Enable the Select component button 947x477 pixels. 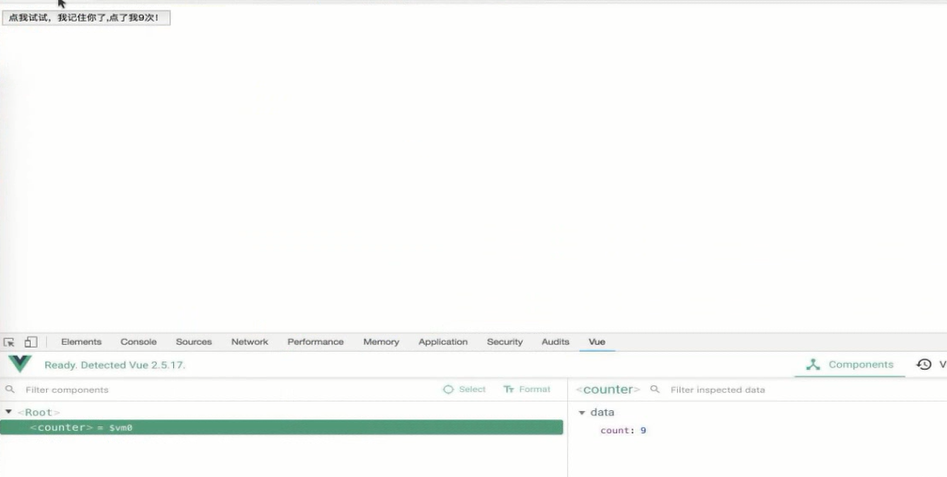tap(464, 389)
